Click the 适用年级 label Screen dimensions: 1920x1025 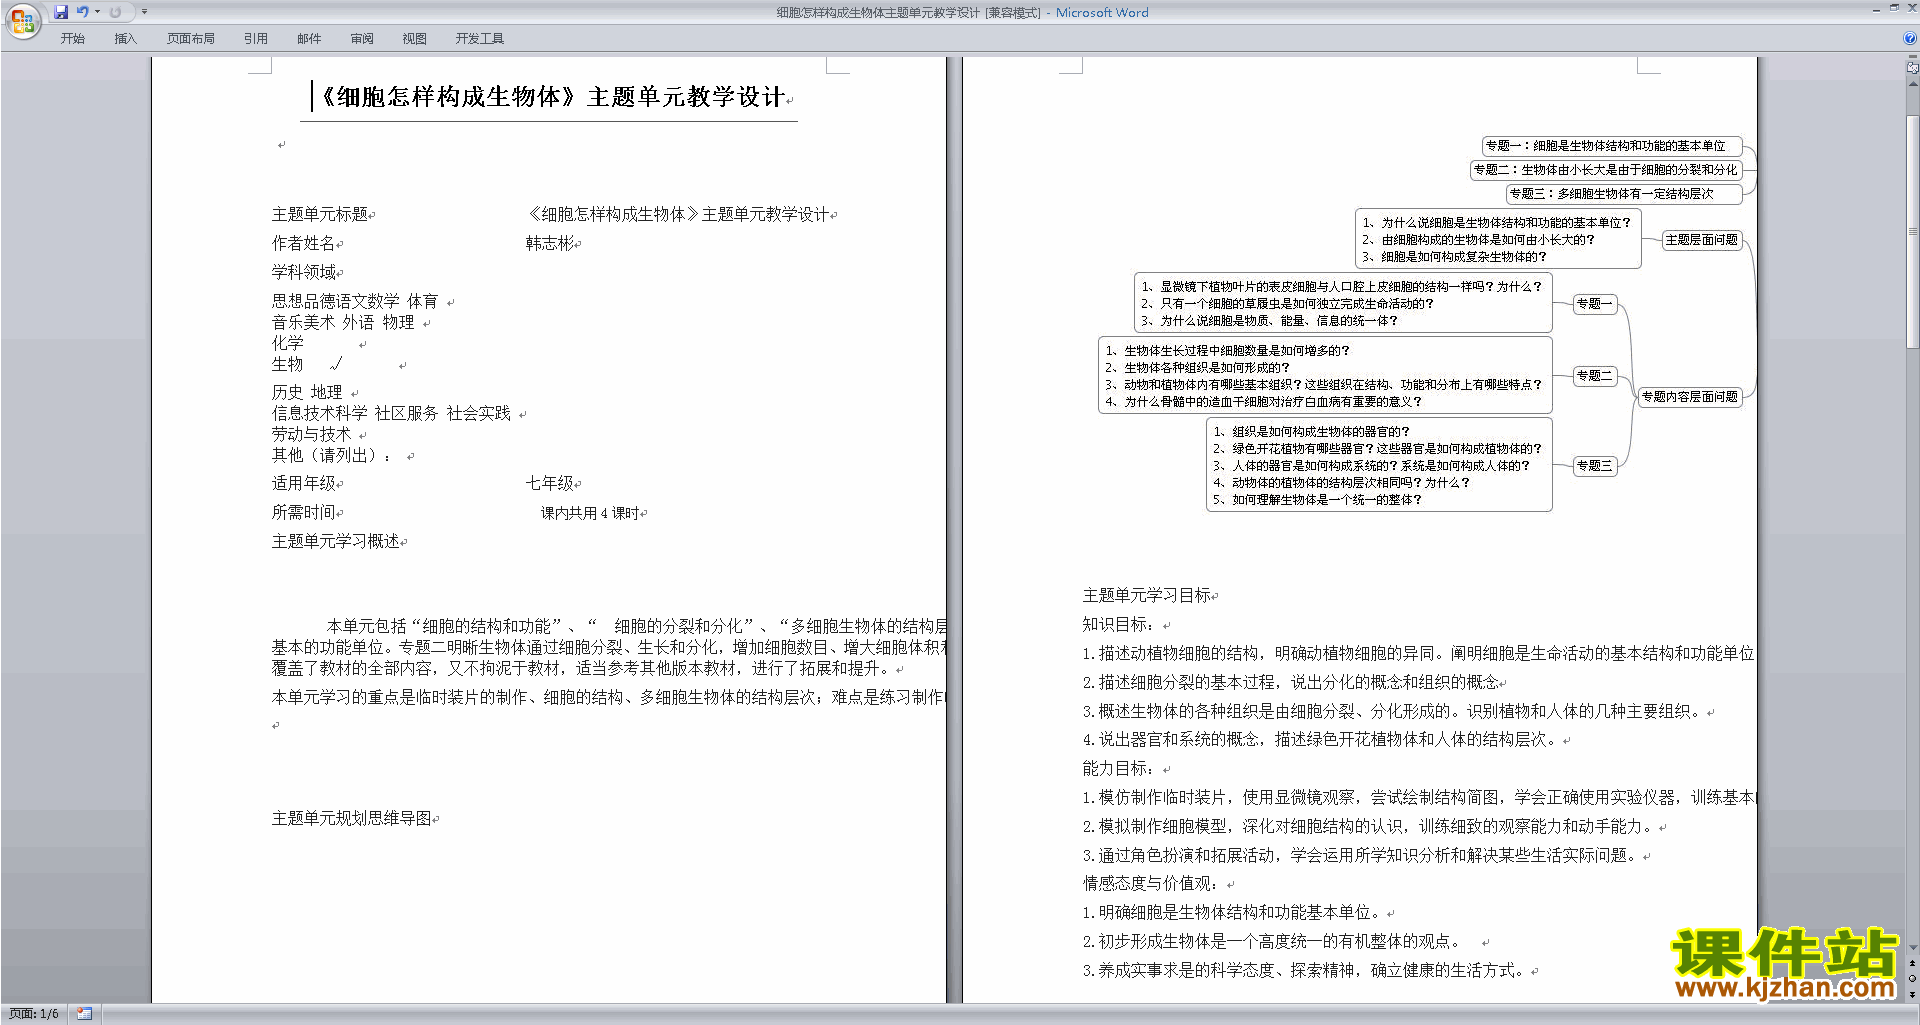304,483
